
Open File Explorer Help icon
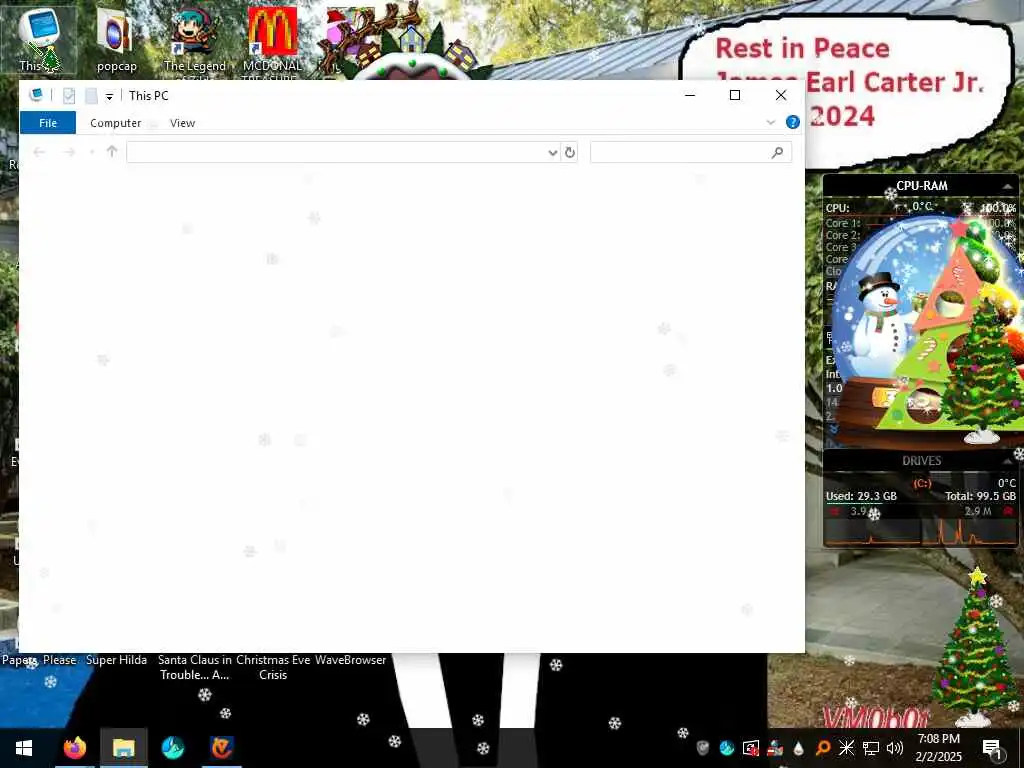[793, 122]
